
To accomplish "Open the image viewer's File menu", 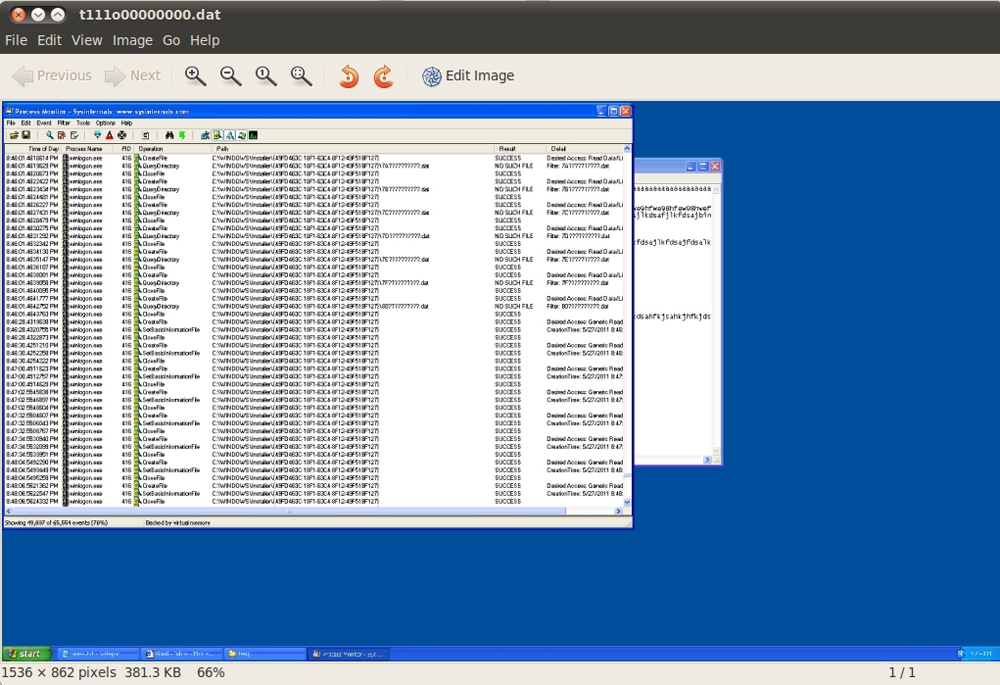I will [16, 40].
